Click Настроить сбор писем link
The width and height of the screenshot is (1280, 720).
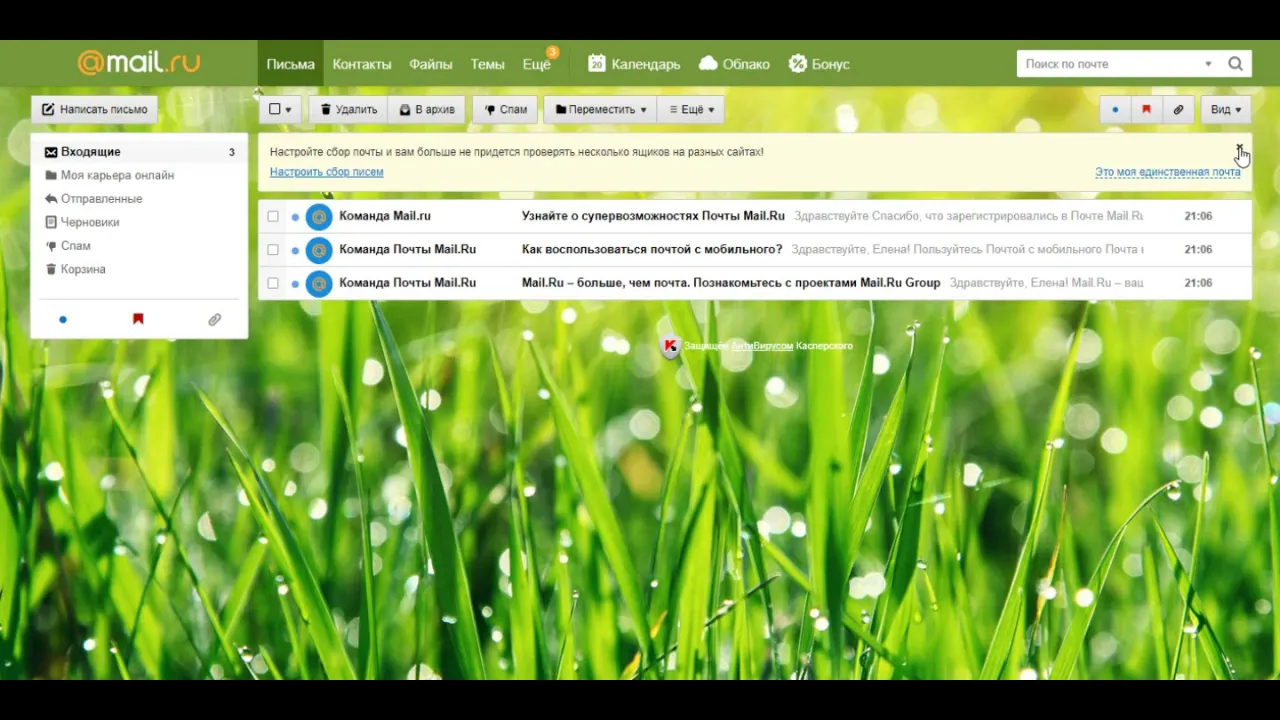coord(326,172)
